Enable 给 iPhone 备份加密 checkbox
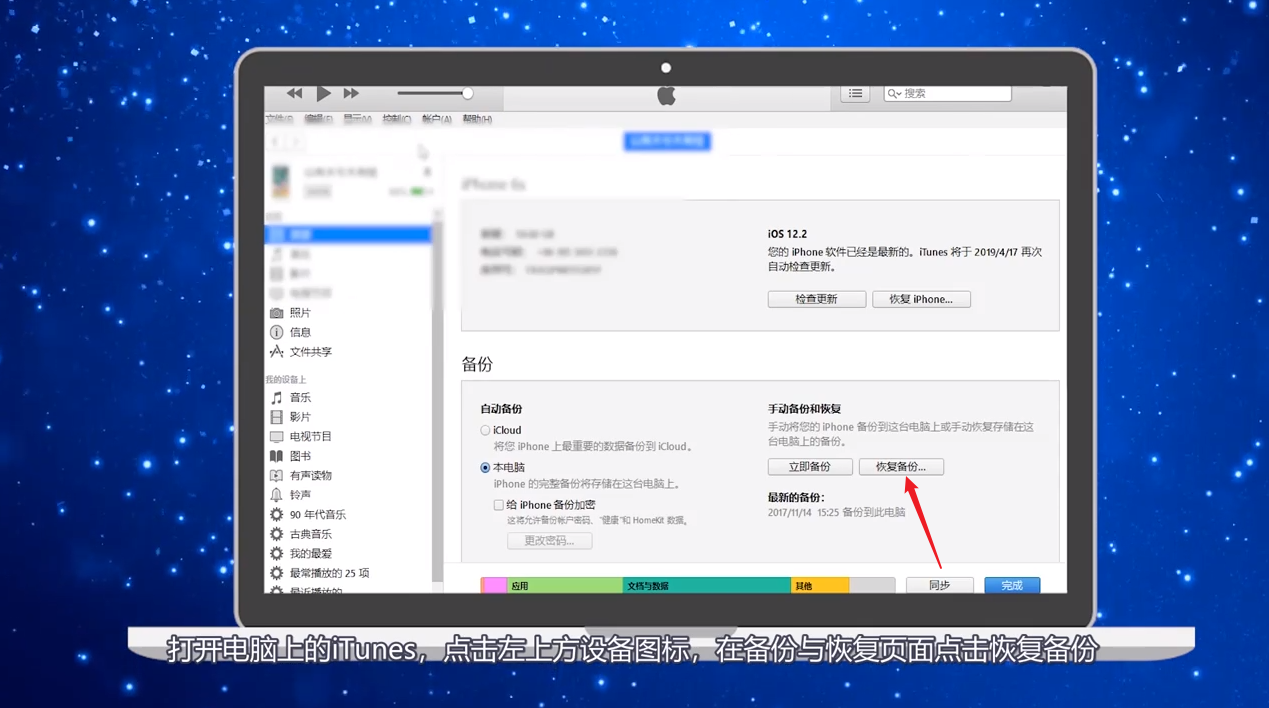Viewport: 1269px width, 708px height. 498,505
